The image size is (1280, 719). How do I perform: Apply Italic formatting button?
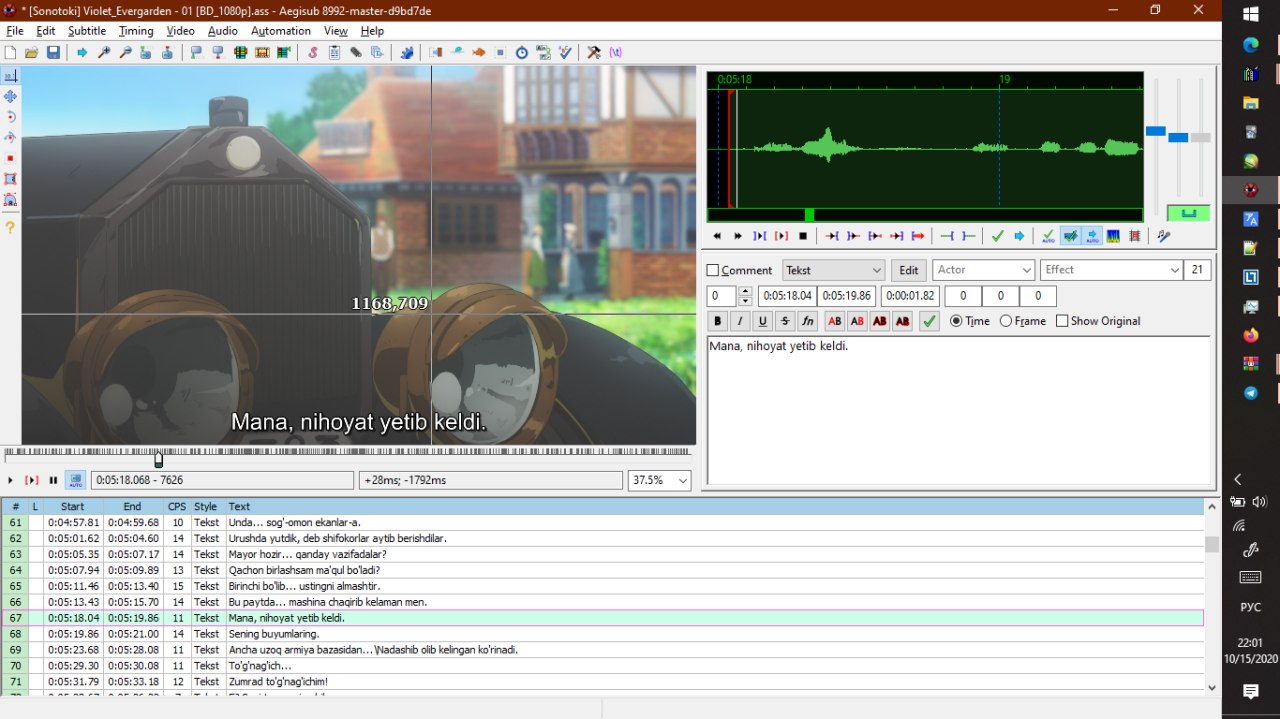click(x=740, y=321)
